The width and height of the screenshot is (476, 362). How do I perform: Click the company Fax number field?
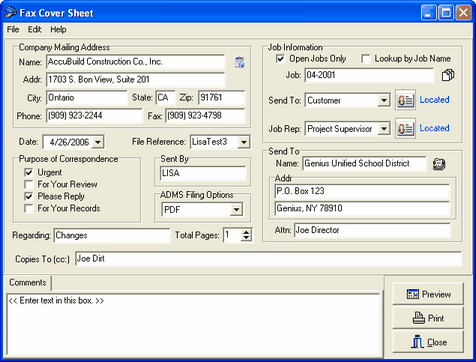(x=205, y=116)
